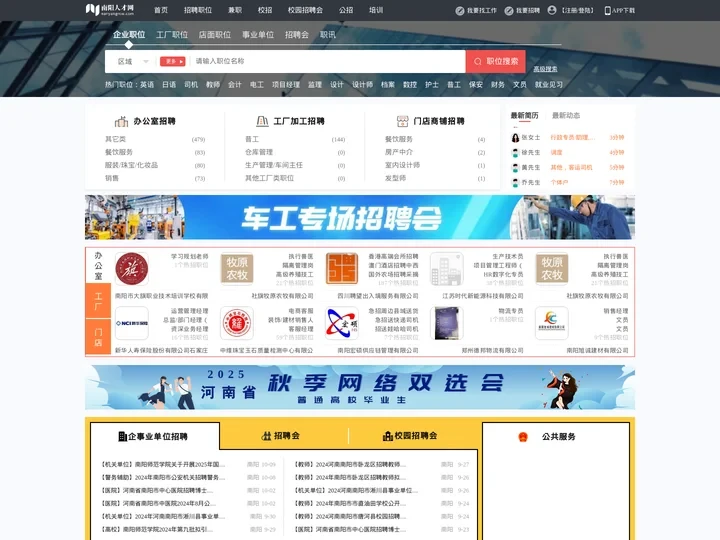The image size is (720, 540).
Task: Select the orange 工厂 side tab
Action: point(98,301)
